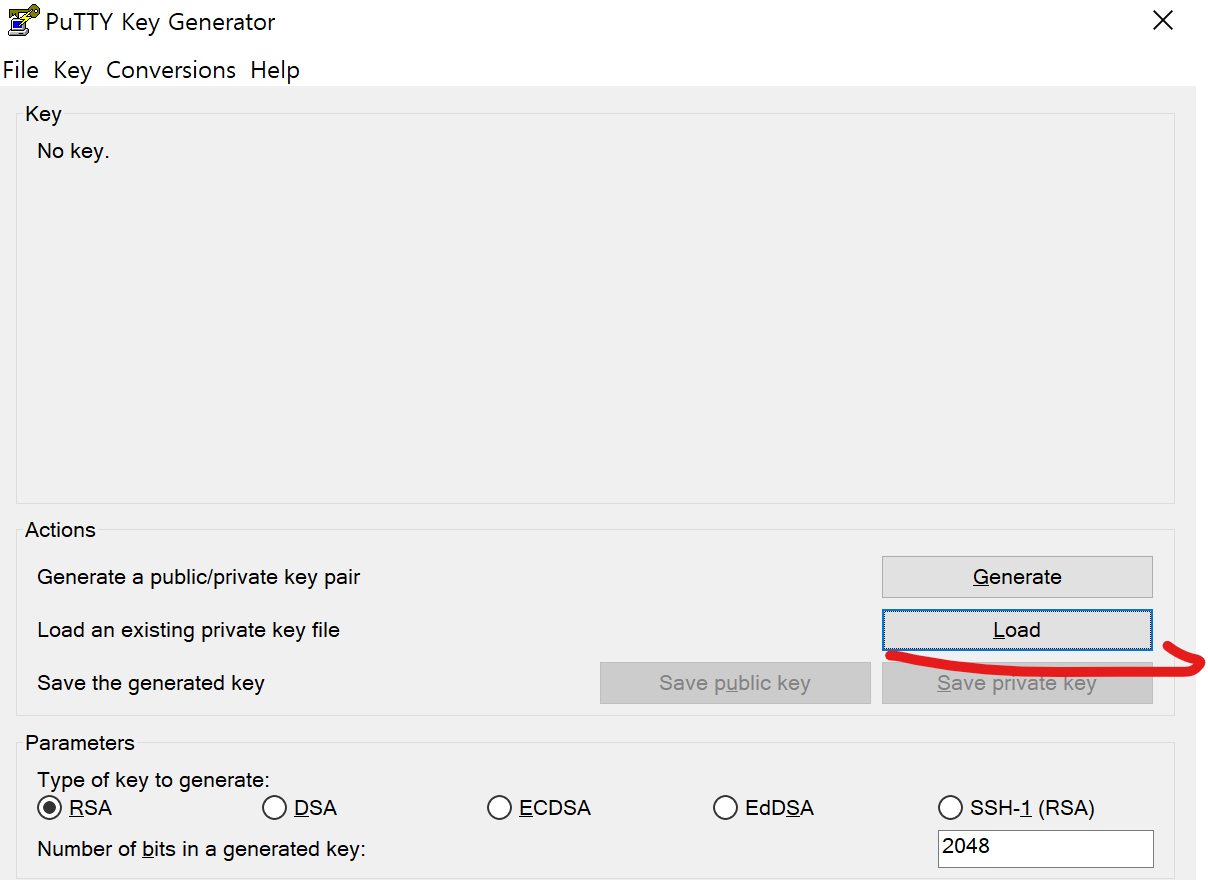Click the PuTTY Key Generator title bar icon
The width and height of the screenshot is (1208, 880).
[23, 21]
